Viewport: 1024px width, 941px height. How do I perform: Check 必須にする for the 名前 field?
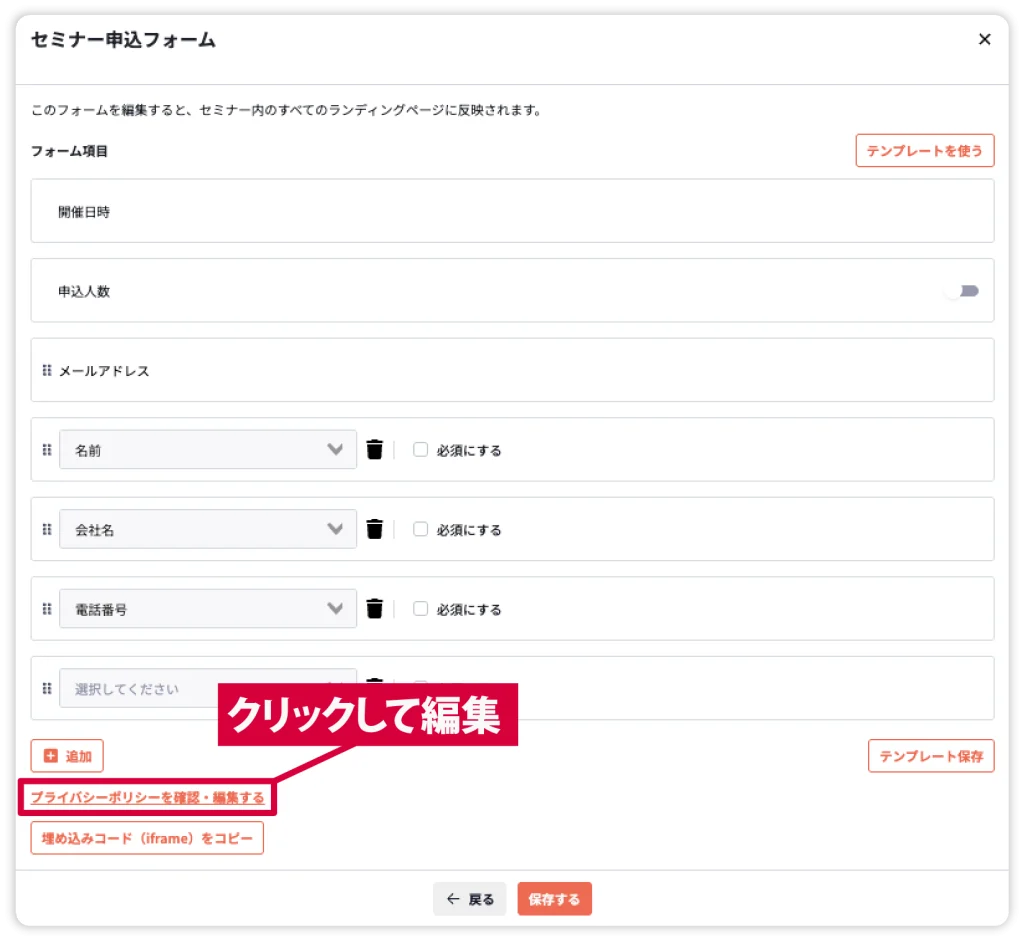(421, 450)
